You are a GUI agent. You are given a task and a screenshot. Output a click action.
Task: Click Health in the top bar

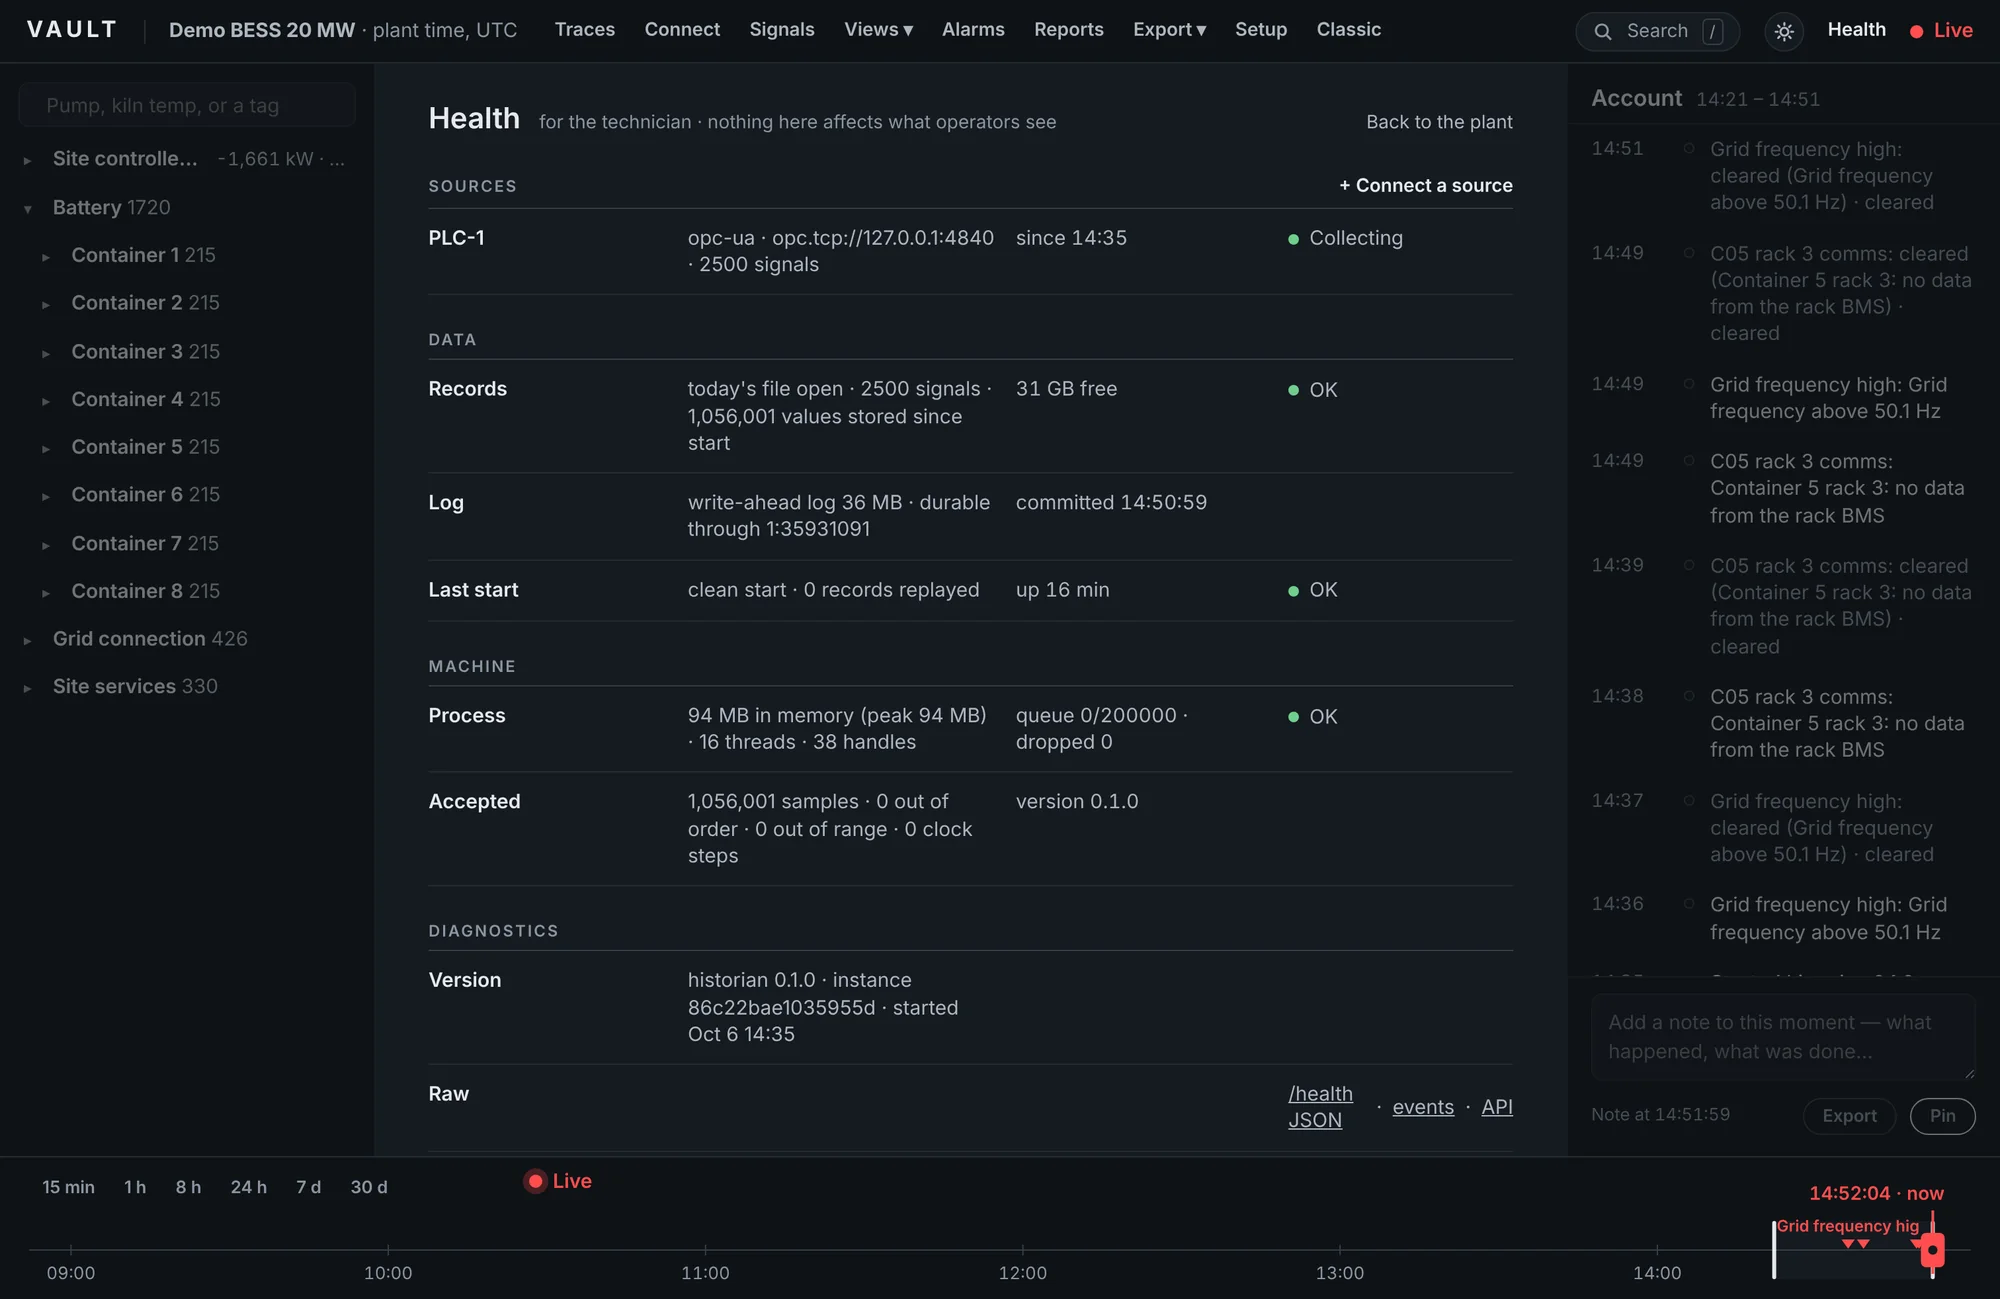pos(1856,30)
